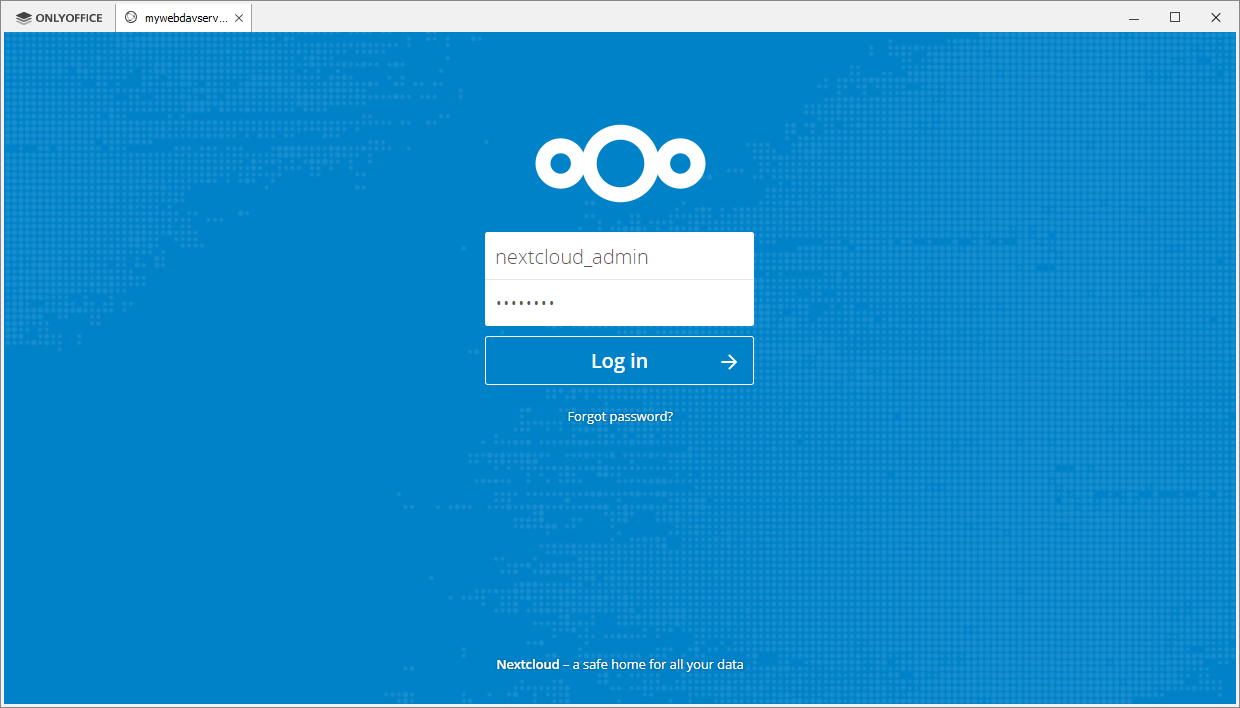The width and height of the screenshot is (1240, 708).
Task: Focus the username field showing nextcloud_admin
Action: 619,257
